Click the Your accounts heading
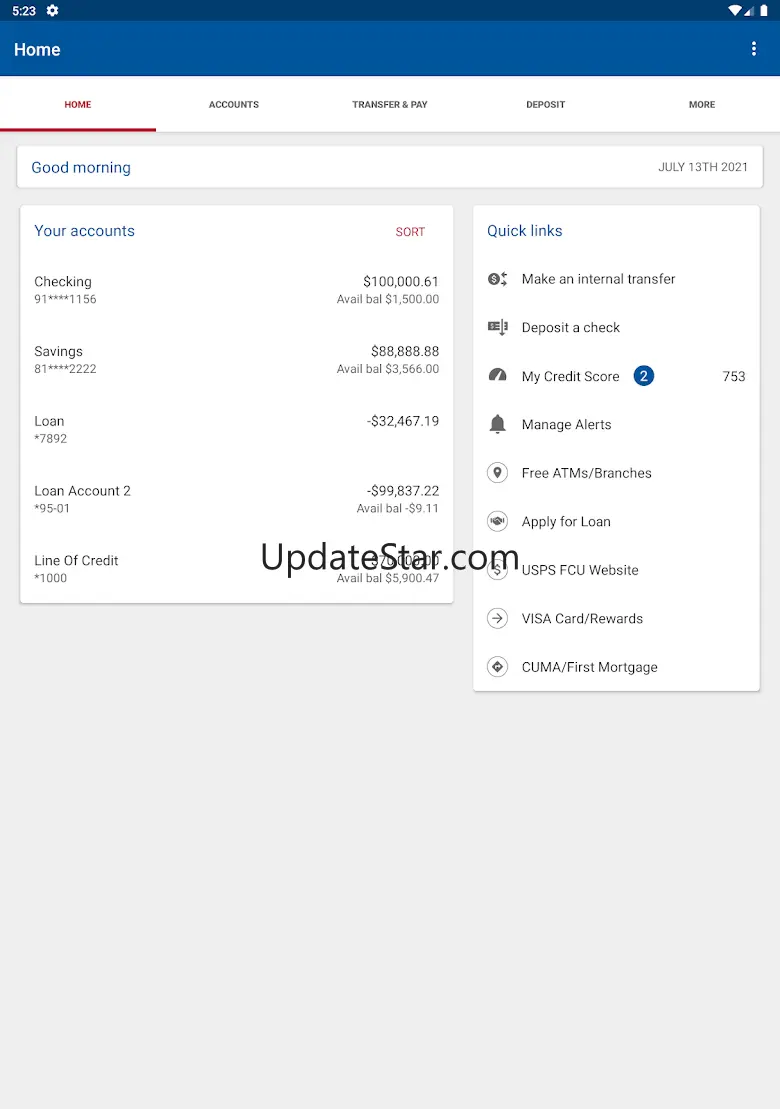Viewport: 780px width, 1109px height. coord(84,231)
